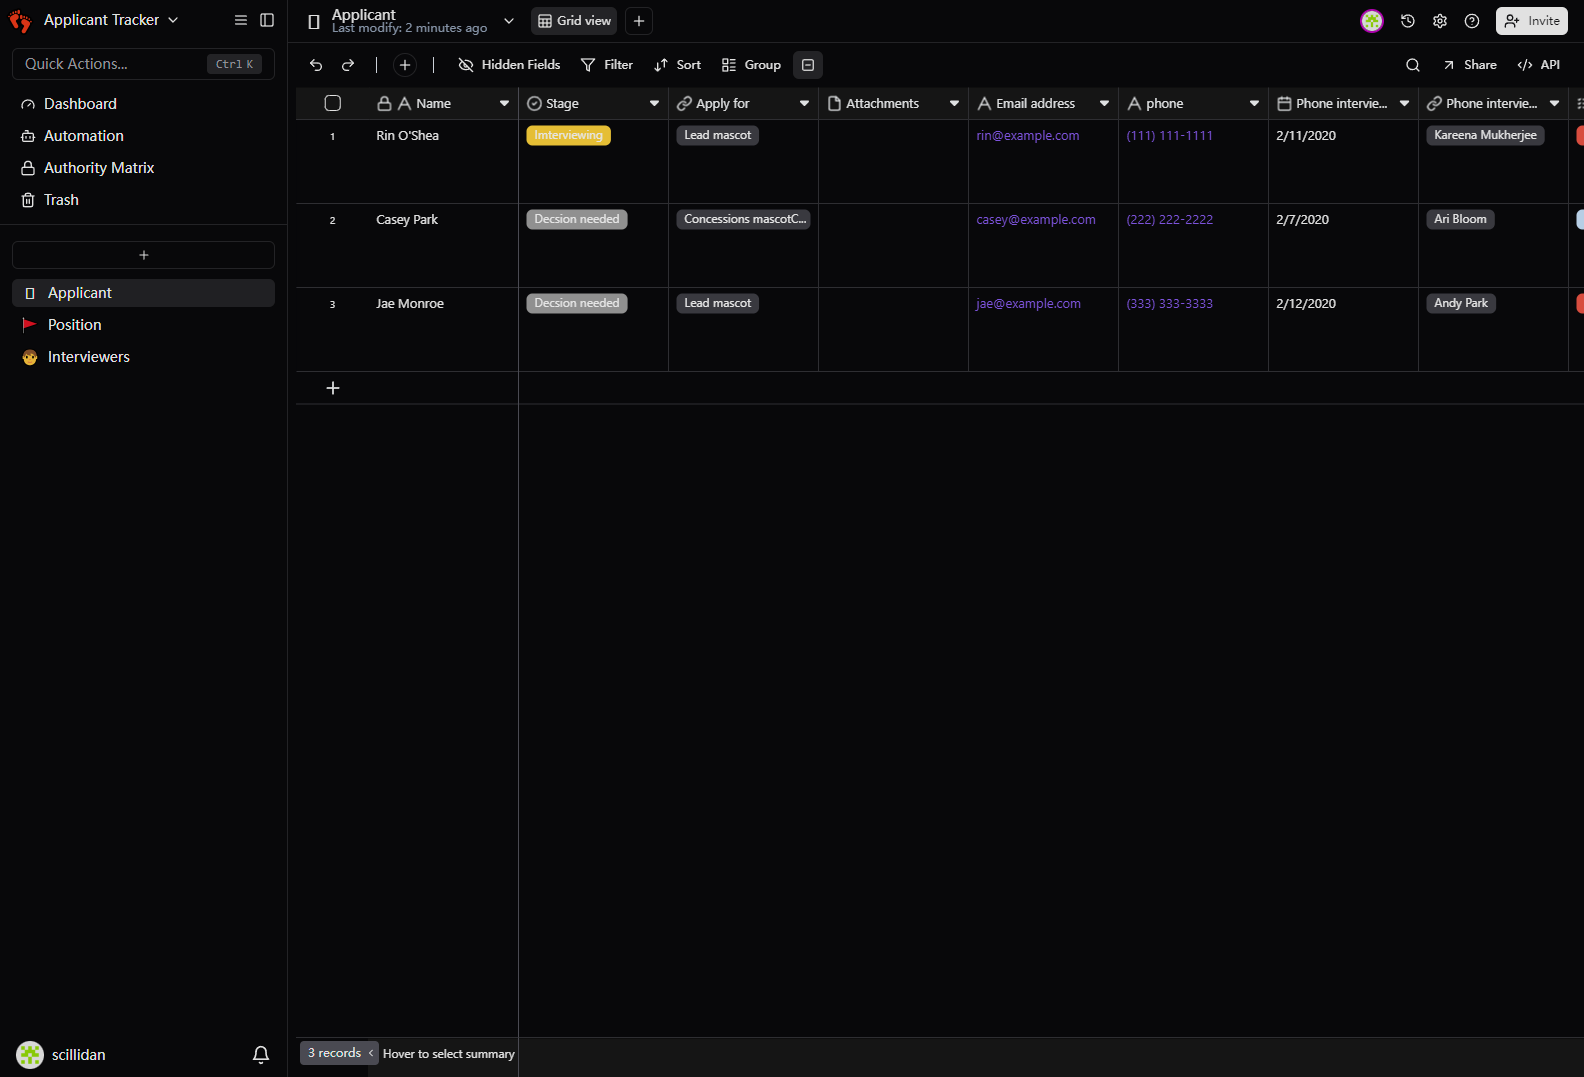Click Hidden Fields button
Image resolution: width=1584 pixels, height=1077 pixels.
click(509, 65)
